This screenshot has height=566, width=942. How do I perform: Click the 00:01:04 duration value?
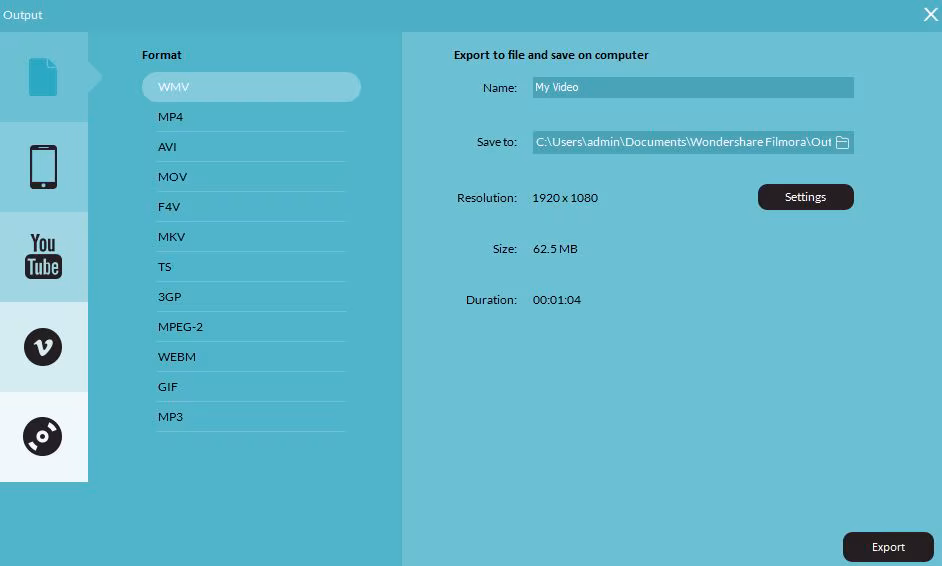(557, 300)
